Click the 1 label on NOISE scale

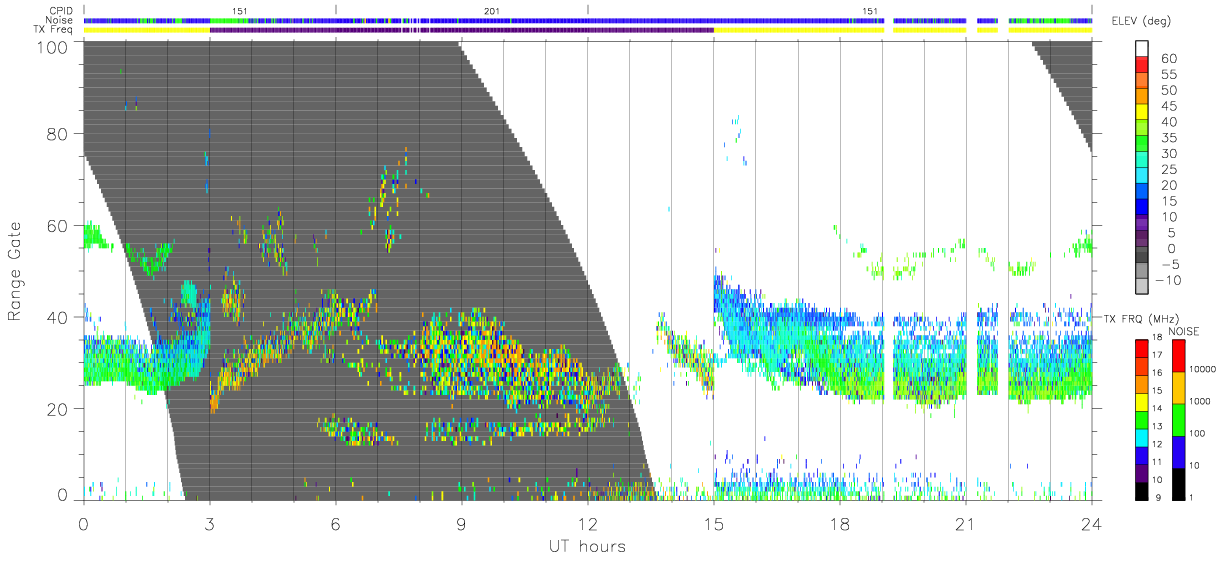point(1189,497)
